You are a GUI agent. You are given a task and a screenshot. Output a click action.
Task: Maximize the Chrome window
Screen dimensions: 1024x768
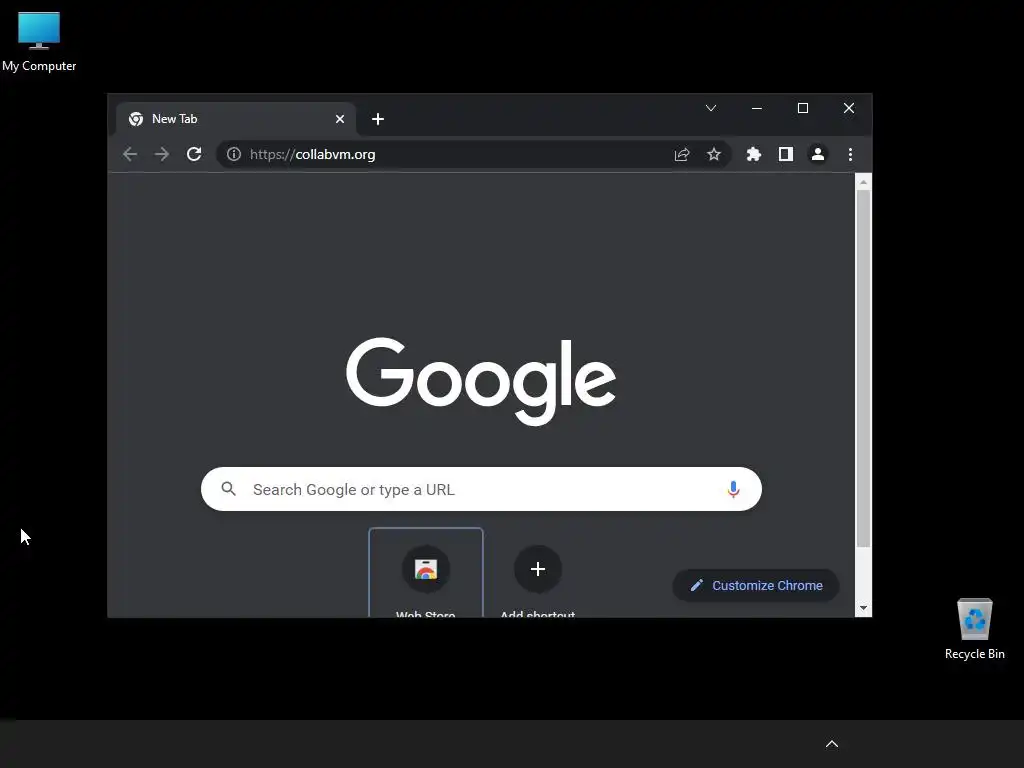(x=803, y=108)
